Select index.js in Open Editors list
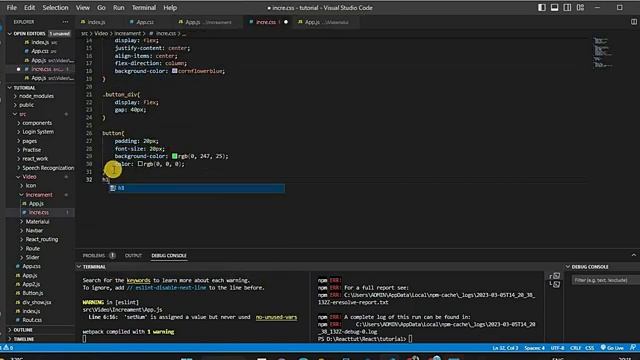Screen dimensions: 640x360 [40, 42]
